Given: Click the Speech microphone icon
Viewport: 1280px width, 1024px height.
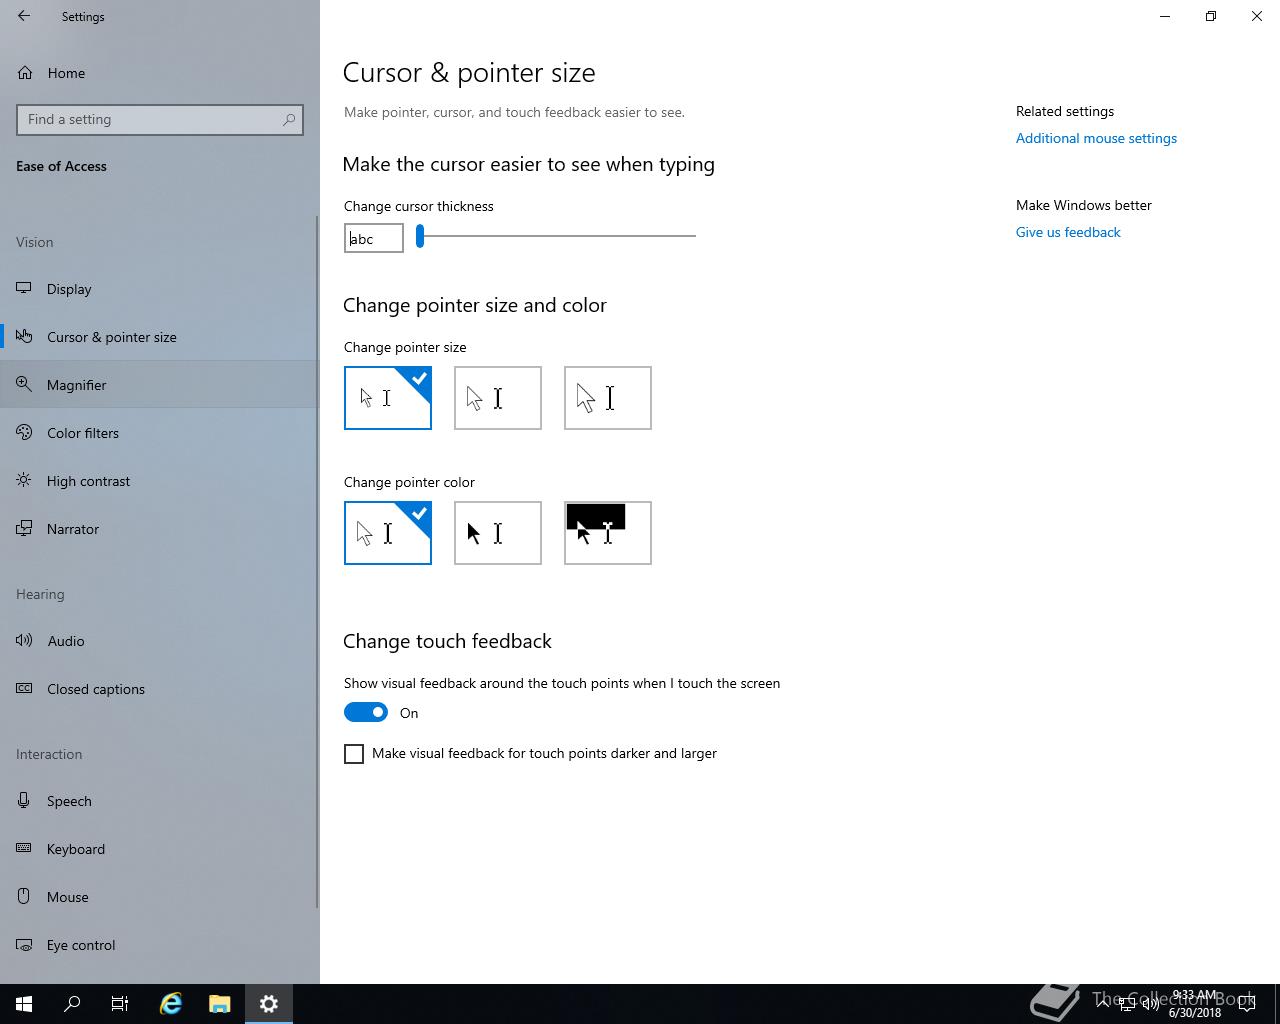Looking at the screenshot, I should coord(25,801).
